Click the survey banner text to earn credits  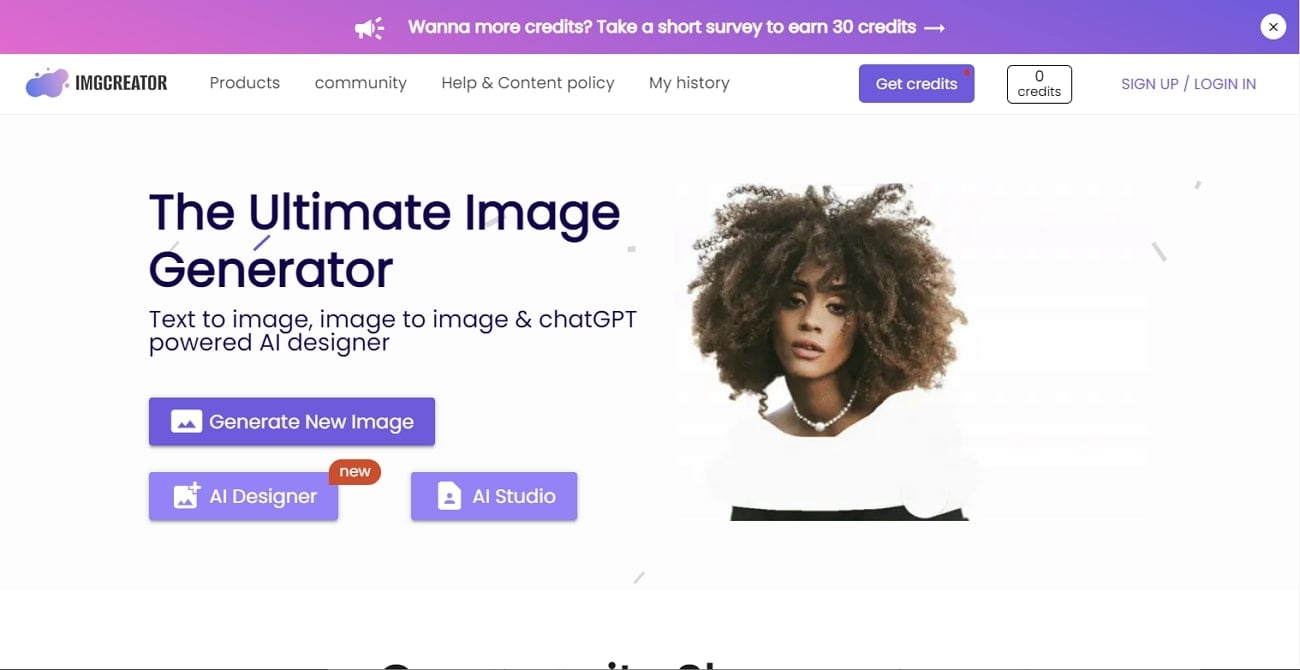tap(662, 27)
